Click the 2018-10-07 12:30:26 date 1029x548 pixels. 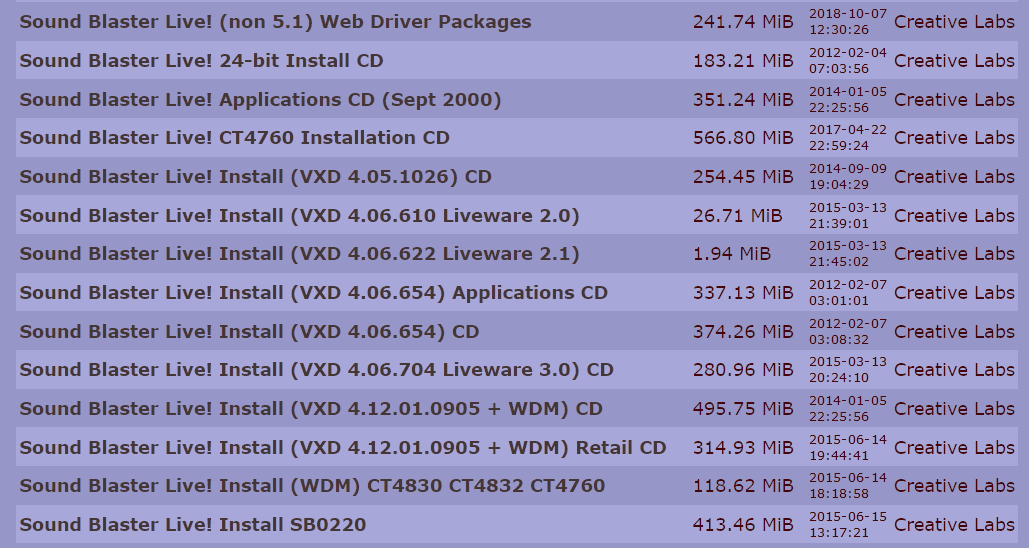(x=848, y=22)
